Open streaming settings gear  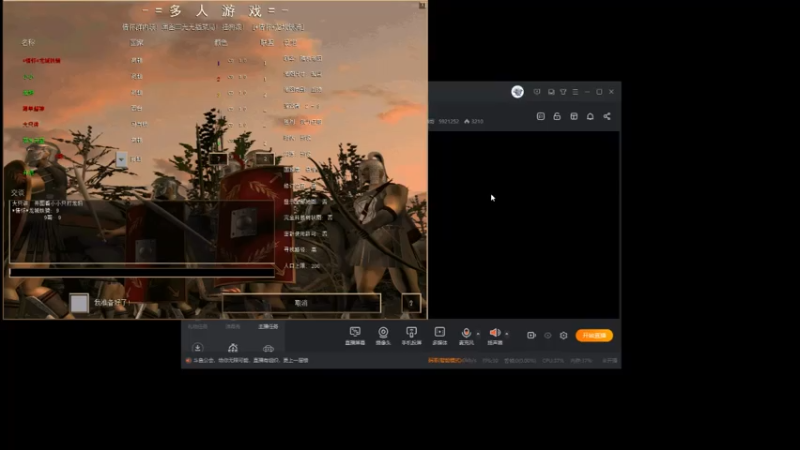pos(563,335)
